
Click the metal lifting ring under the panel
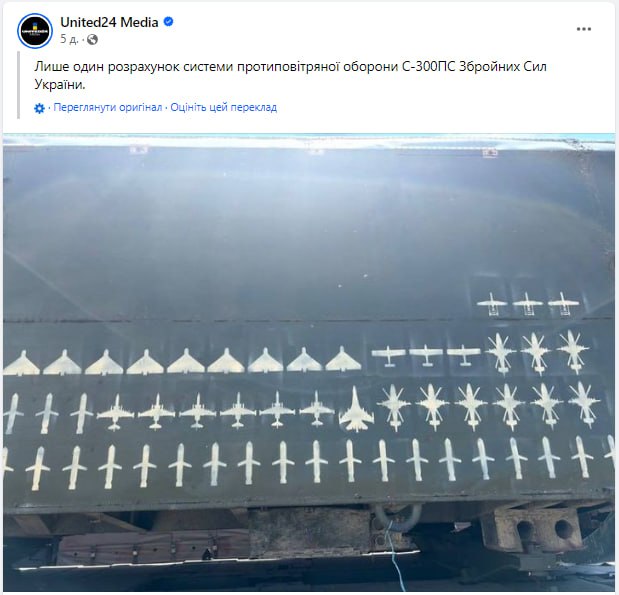coord(398,515)
